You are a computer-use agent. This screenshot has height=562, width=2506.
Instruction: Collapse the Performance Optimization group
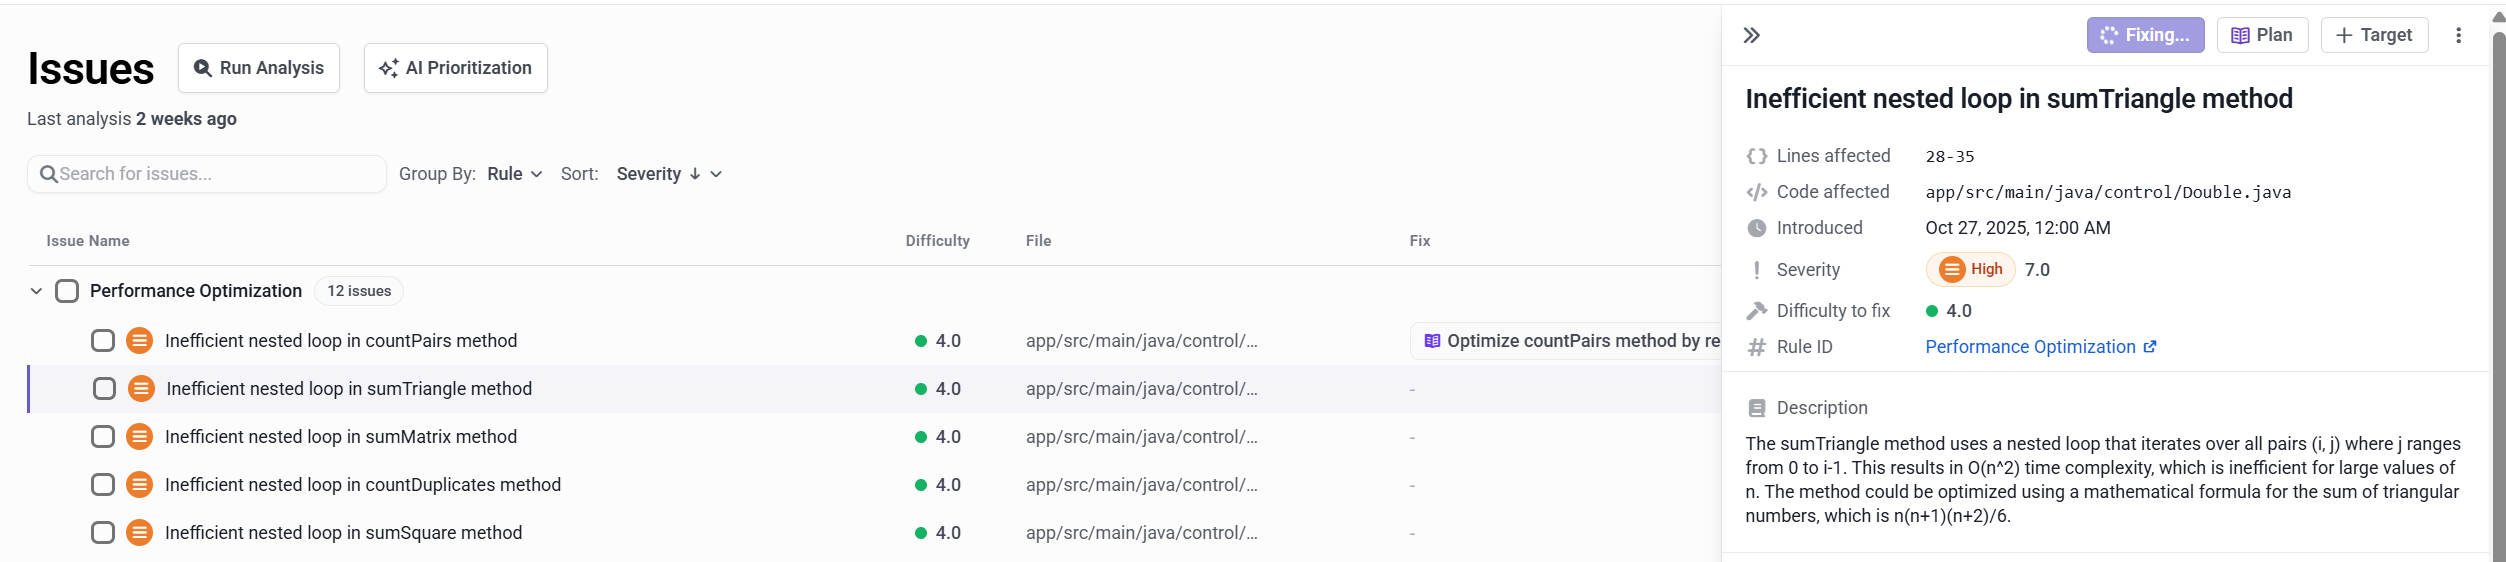[36, 291]
